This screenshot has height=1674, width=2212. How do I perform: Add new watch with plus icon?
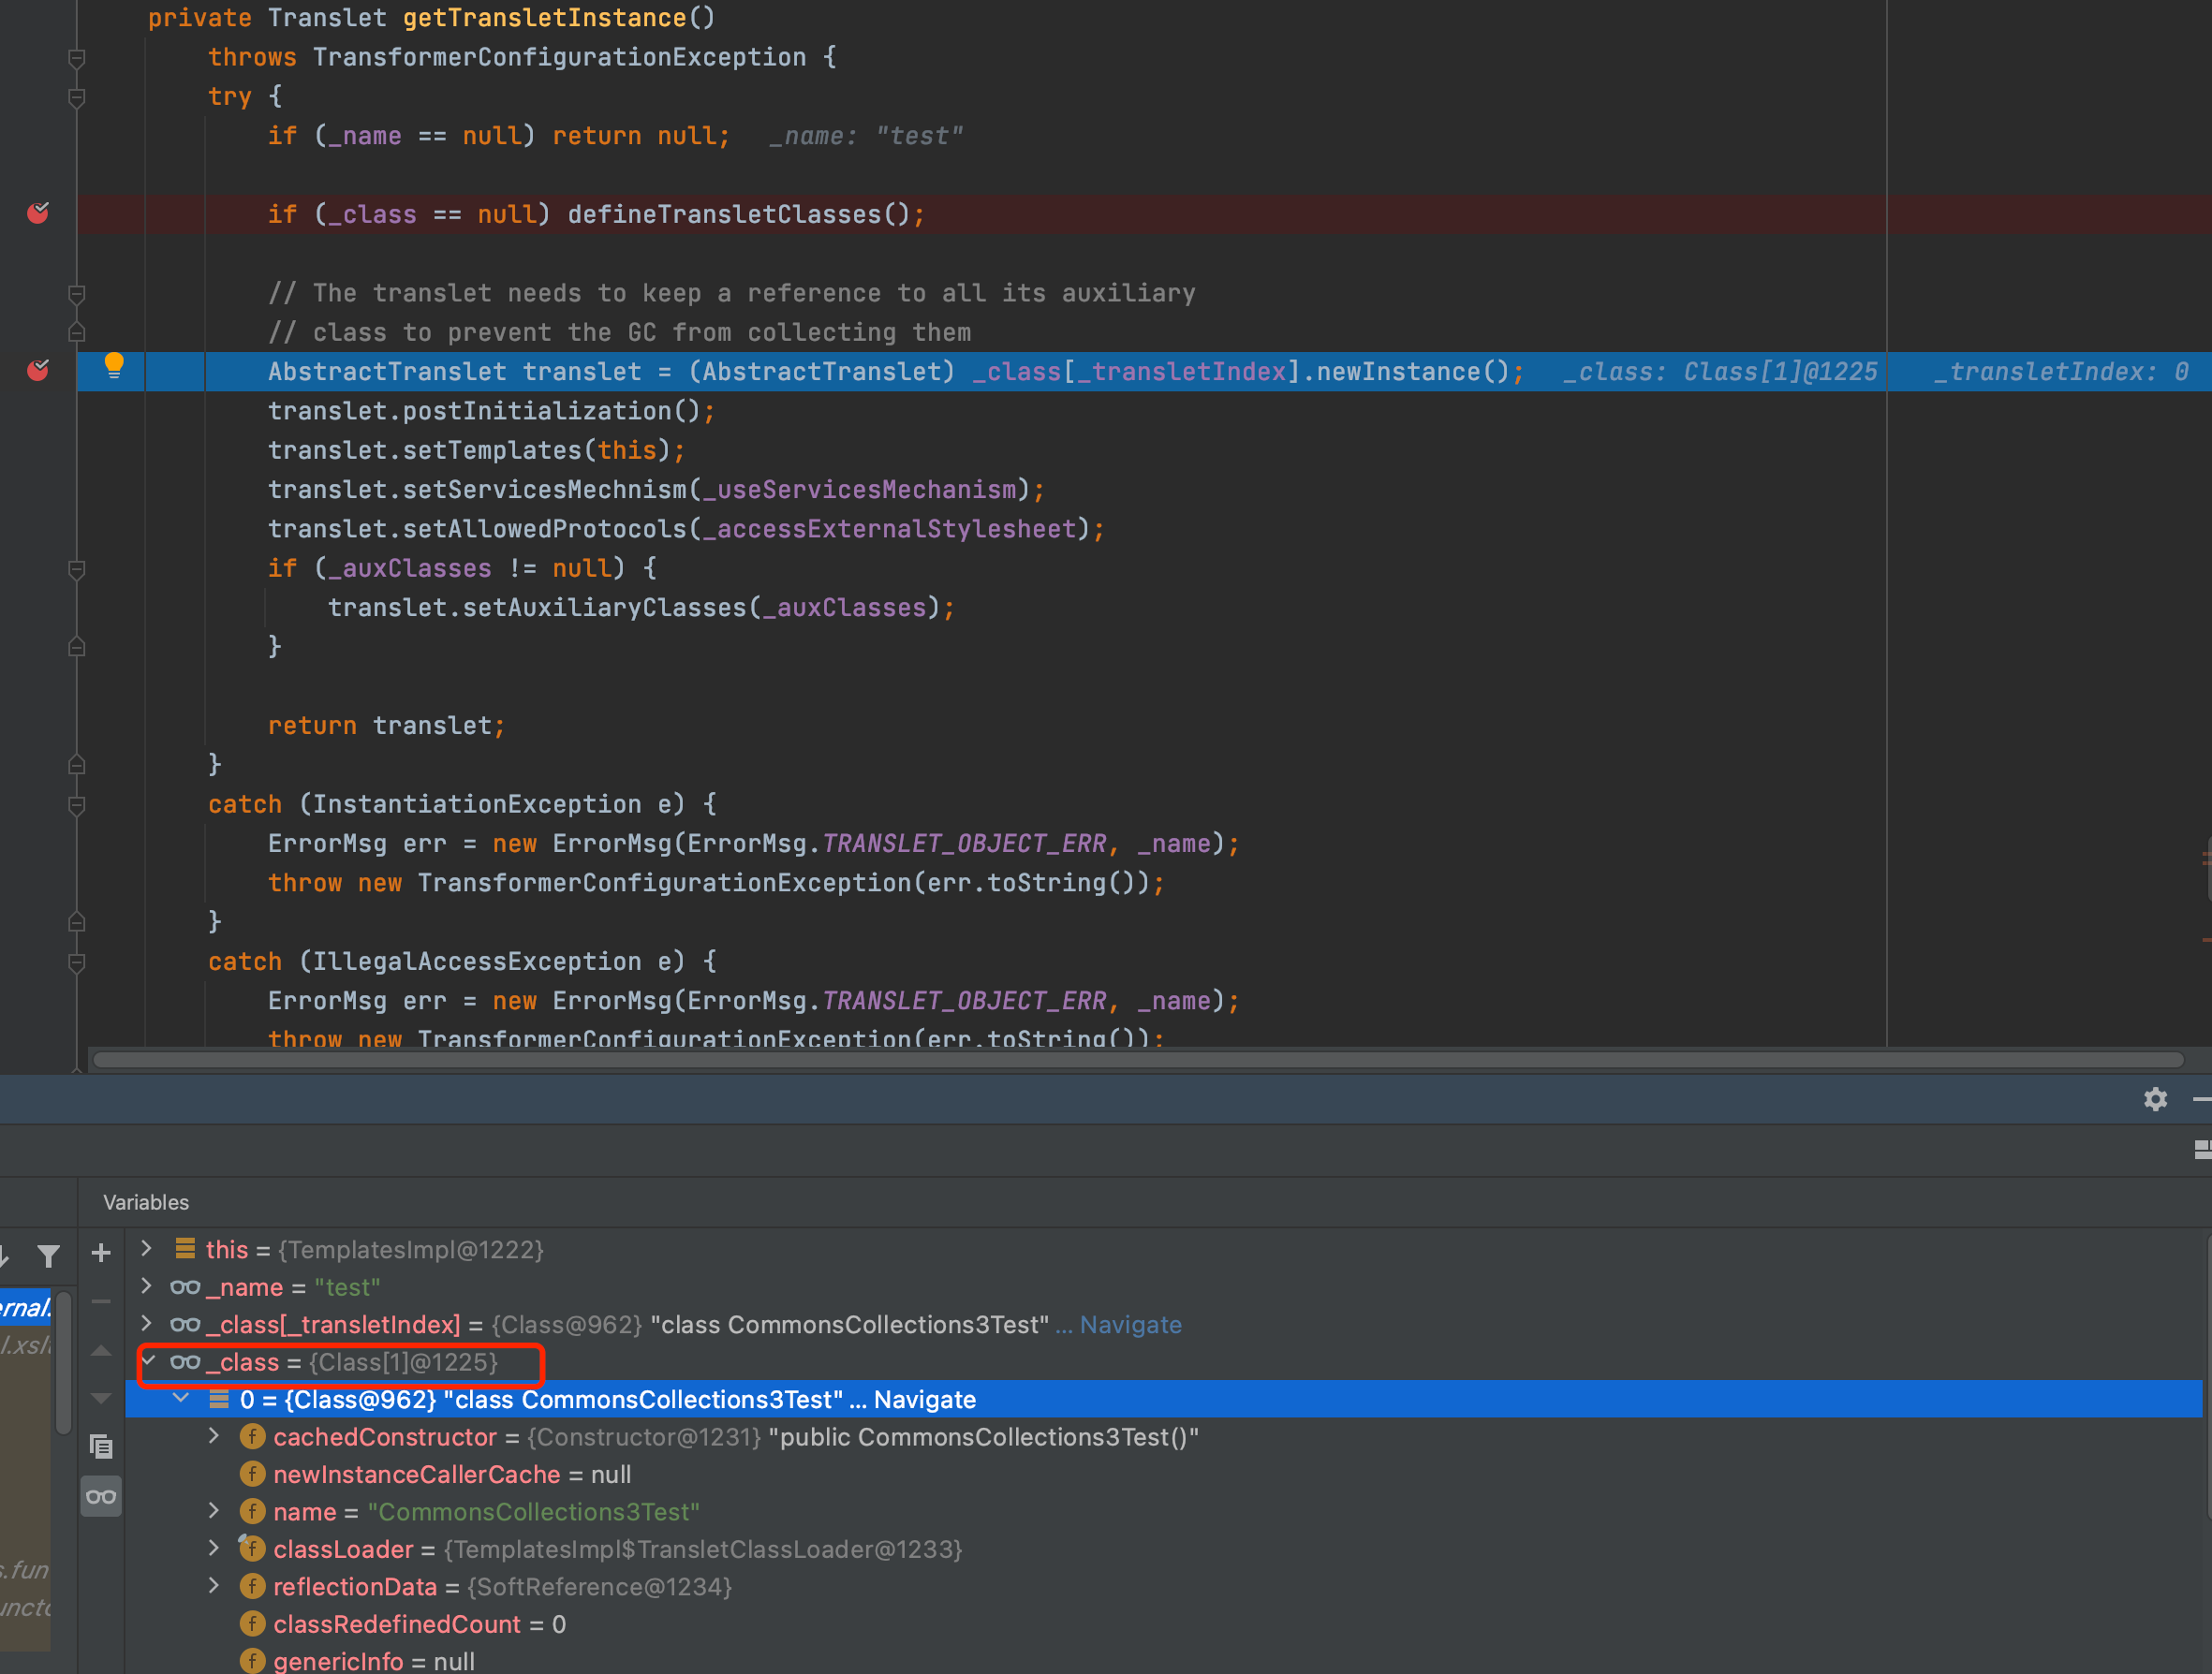(x=101, y=1252)
